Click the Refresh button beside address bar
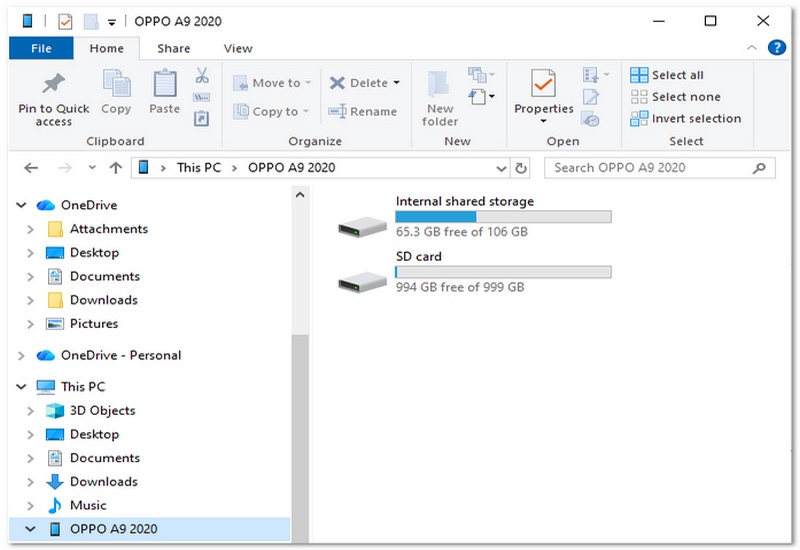Screen dimensions: 800x550 pyautogui.click(x=520, y=168)
